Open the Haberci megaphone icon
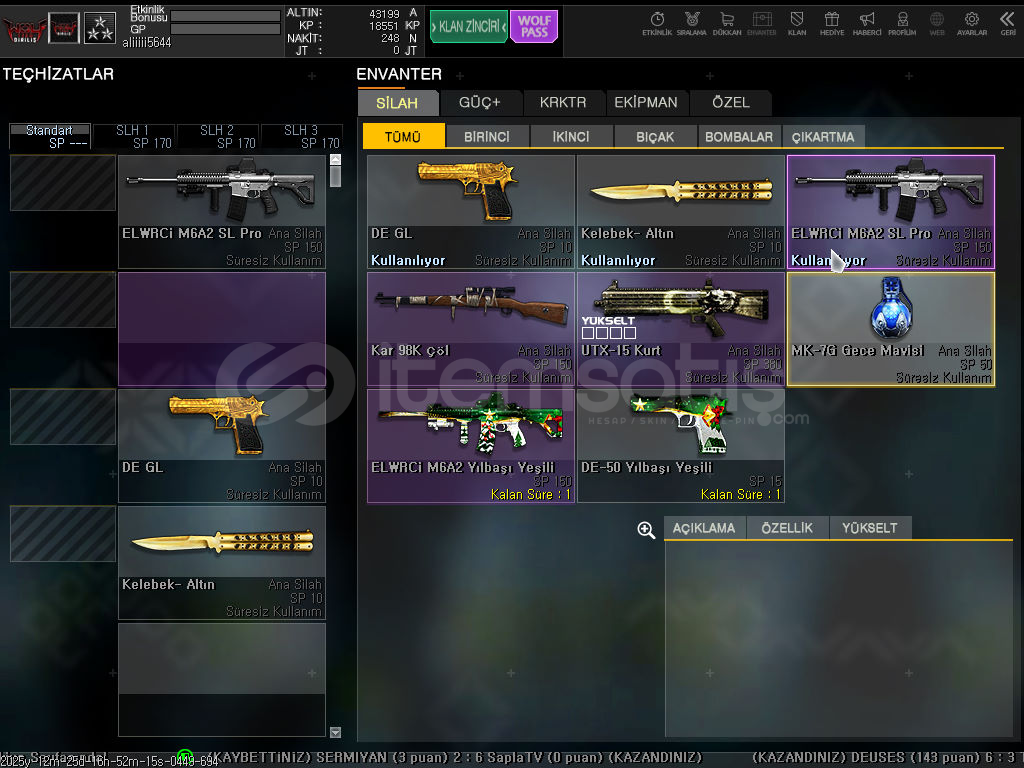The width and height of the screenshot is (1024, 768). point(867,24)
